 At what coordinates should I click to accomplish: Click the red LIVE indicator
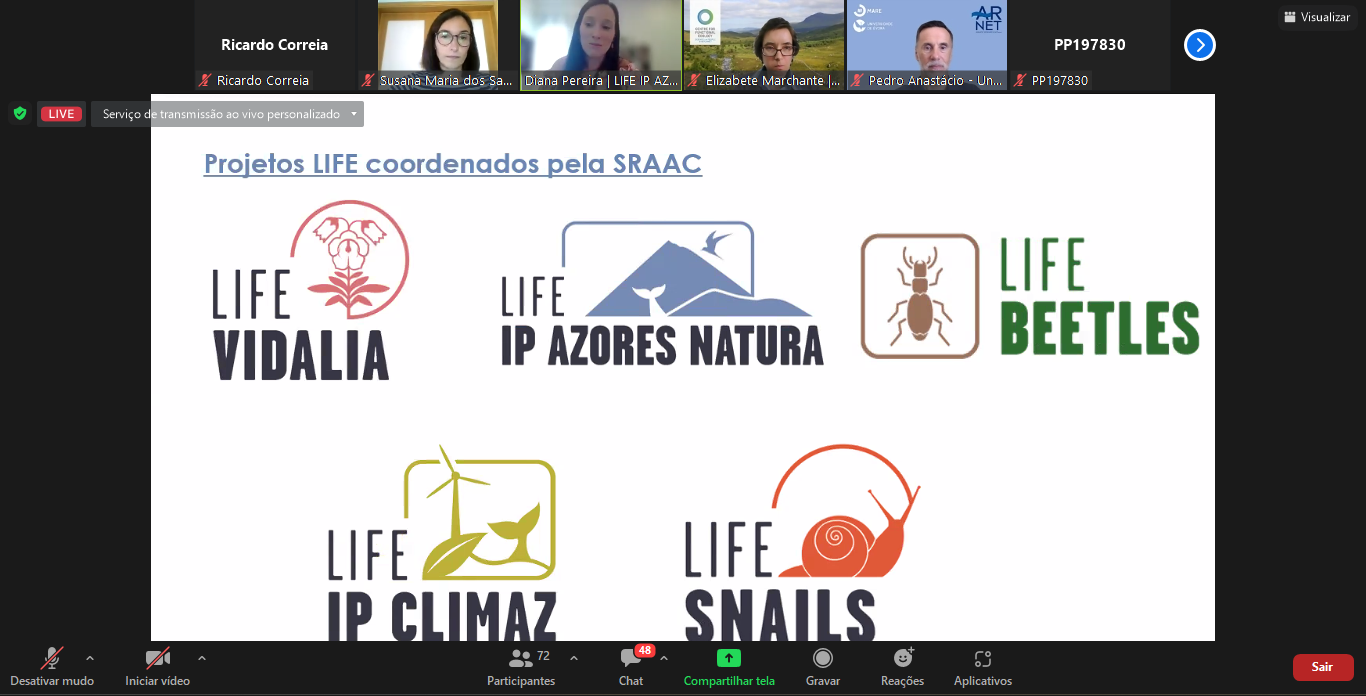point(61,114)
